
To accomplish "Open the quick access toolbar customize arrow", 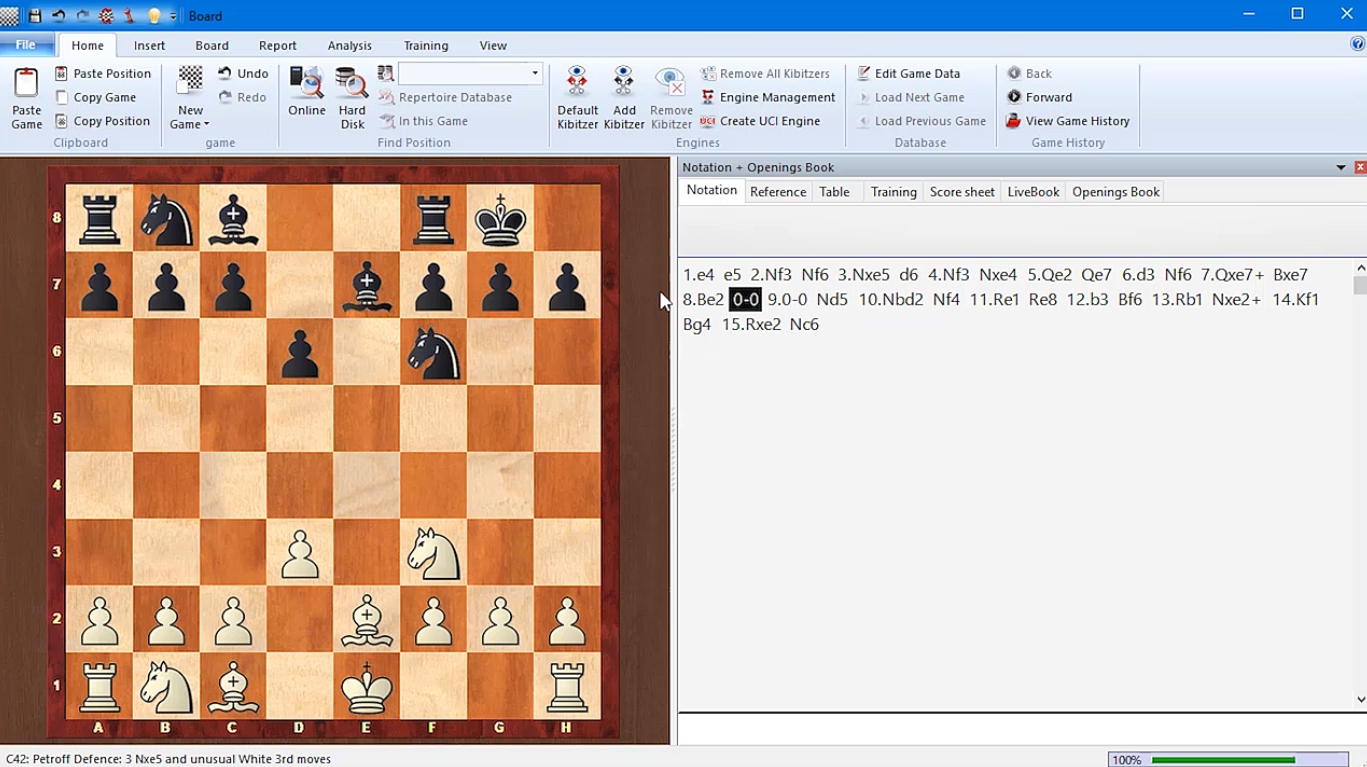I will click(173, 16).
